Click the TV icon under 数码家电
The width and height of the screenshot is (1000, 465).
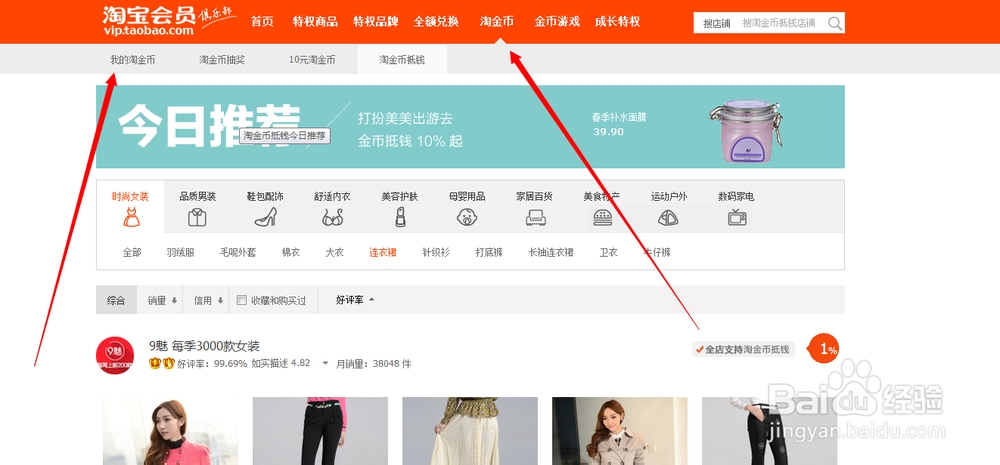(x=737, y=218)
